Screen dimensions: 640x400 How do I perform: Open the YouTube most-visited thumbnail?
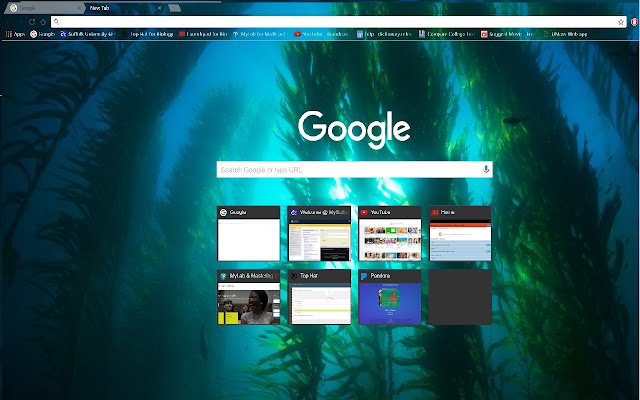tap(390, 233)
